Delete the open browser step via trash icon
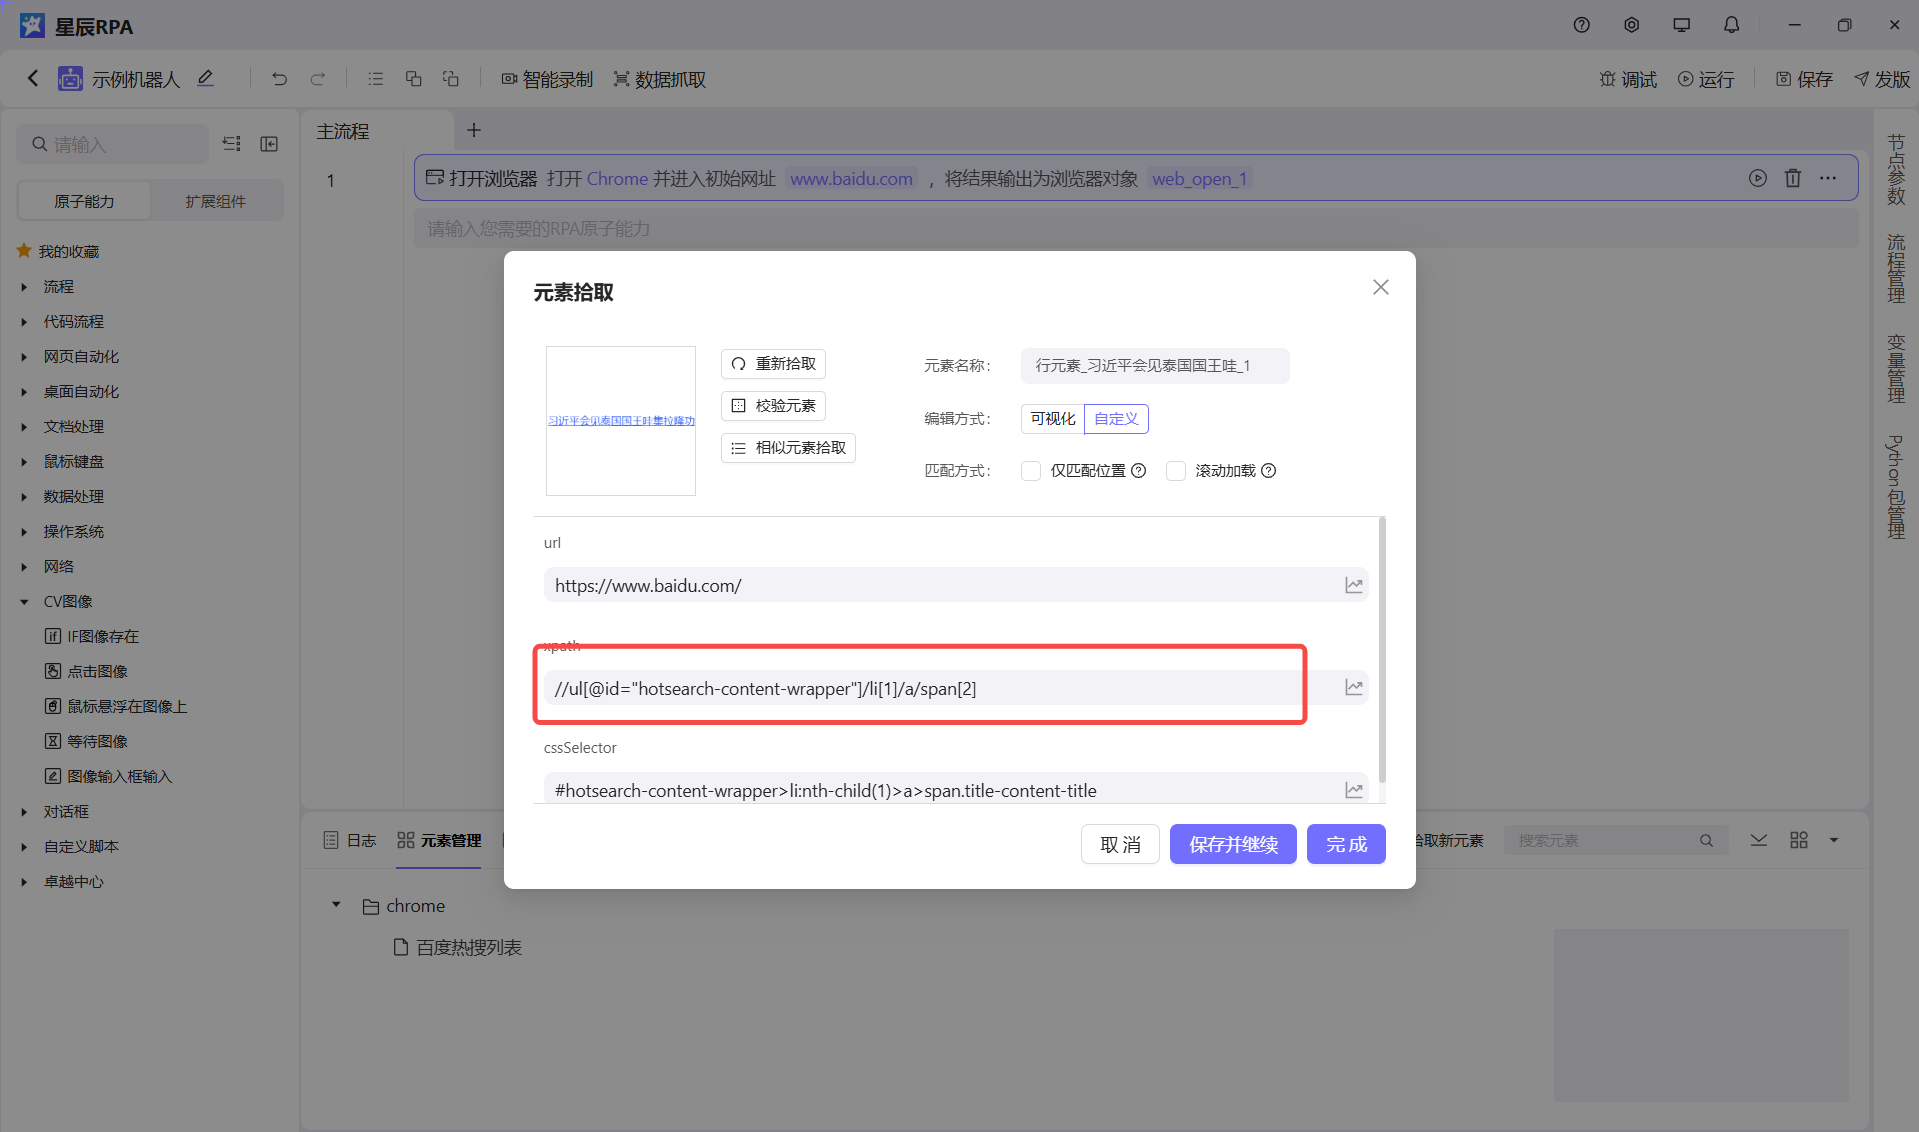 (1792, 178)
